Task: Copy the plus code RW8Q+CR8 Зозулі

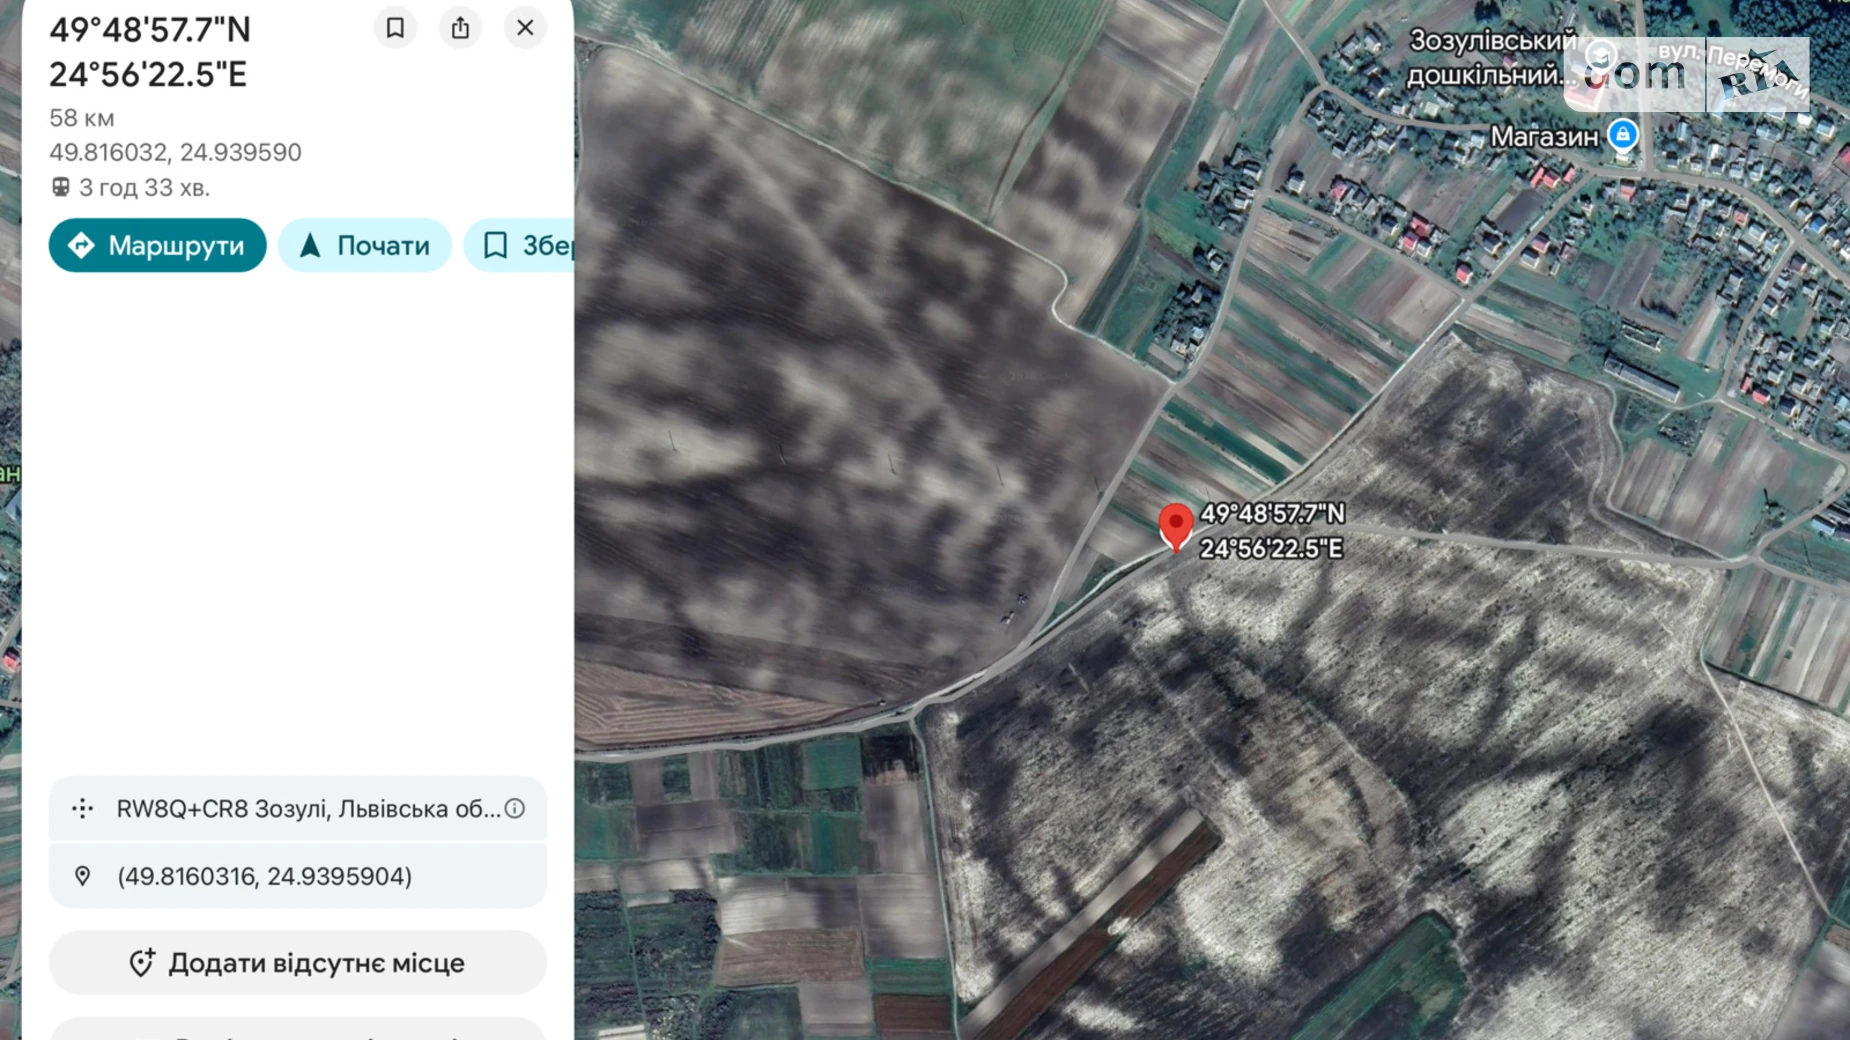Action: point(308,808)
